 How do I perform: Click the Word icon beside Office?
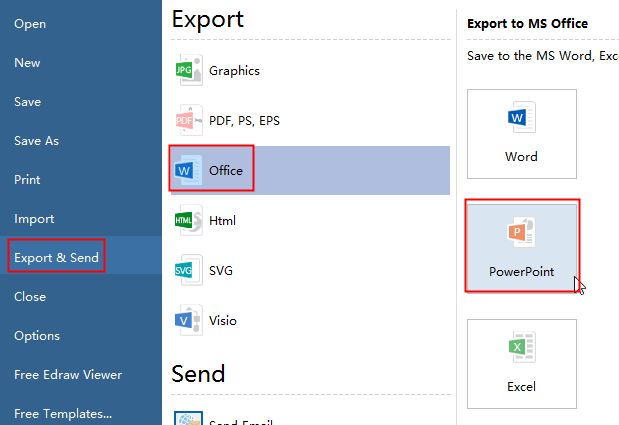pyautogui.click(x=185, y=171)
